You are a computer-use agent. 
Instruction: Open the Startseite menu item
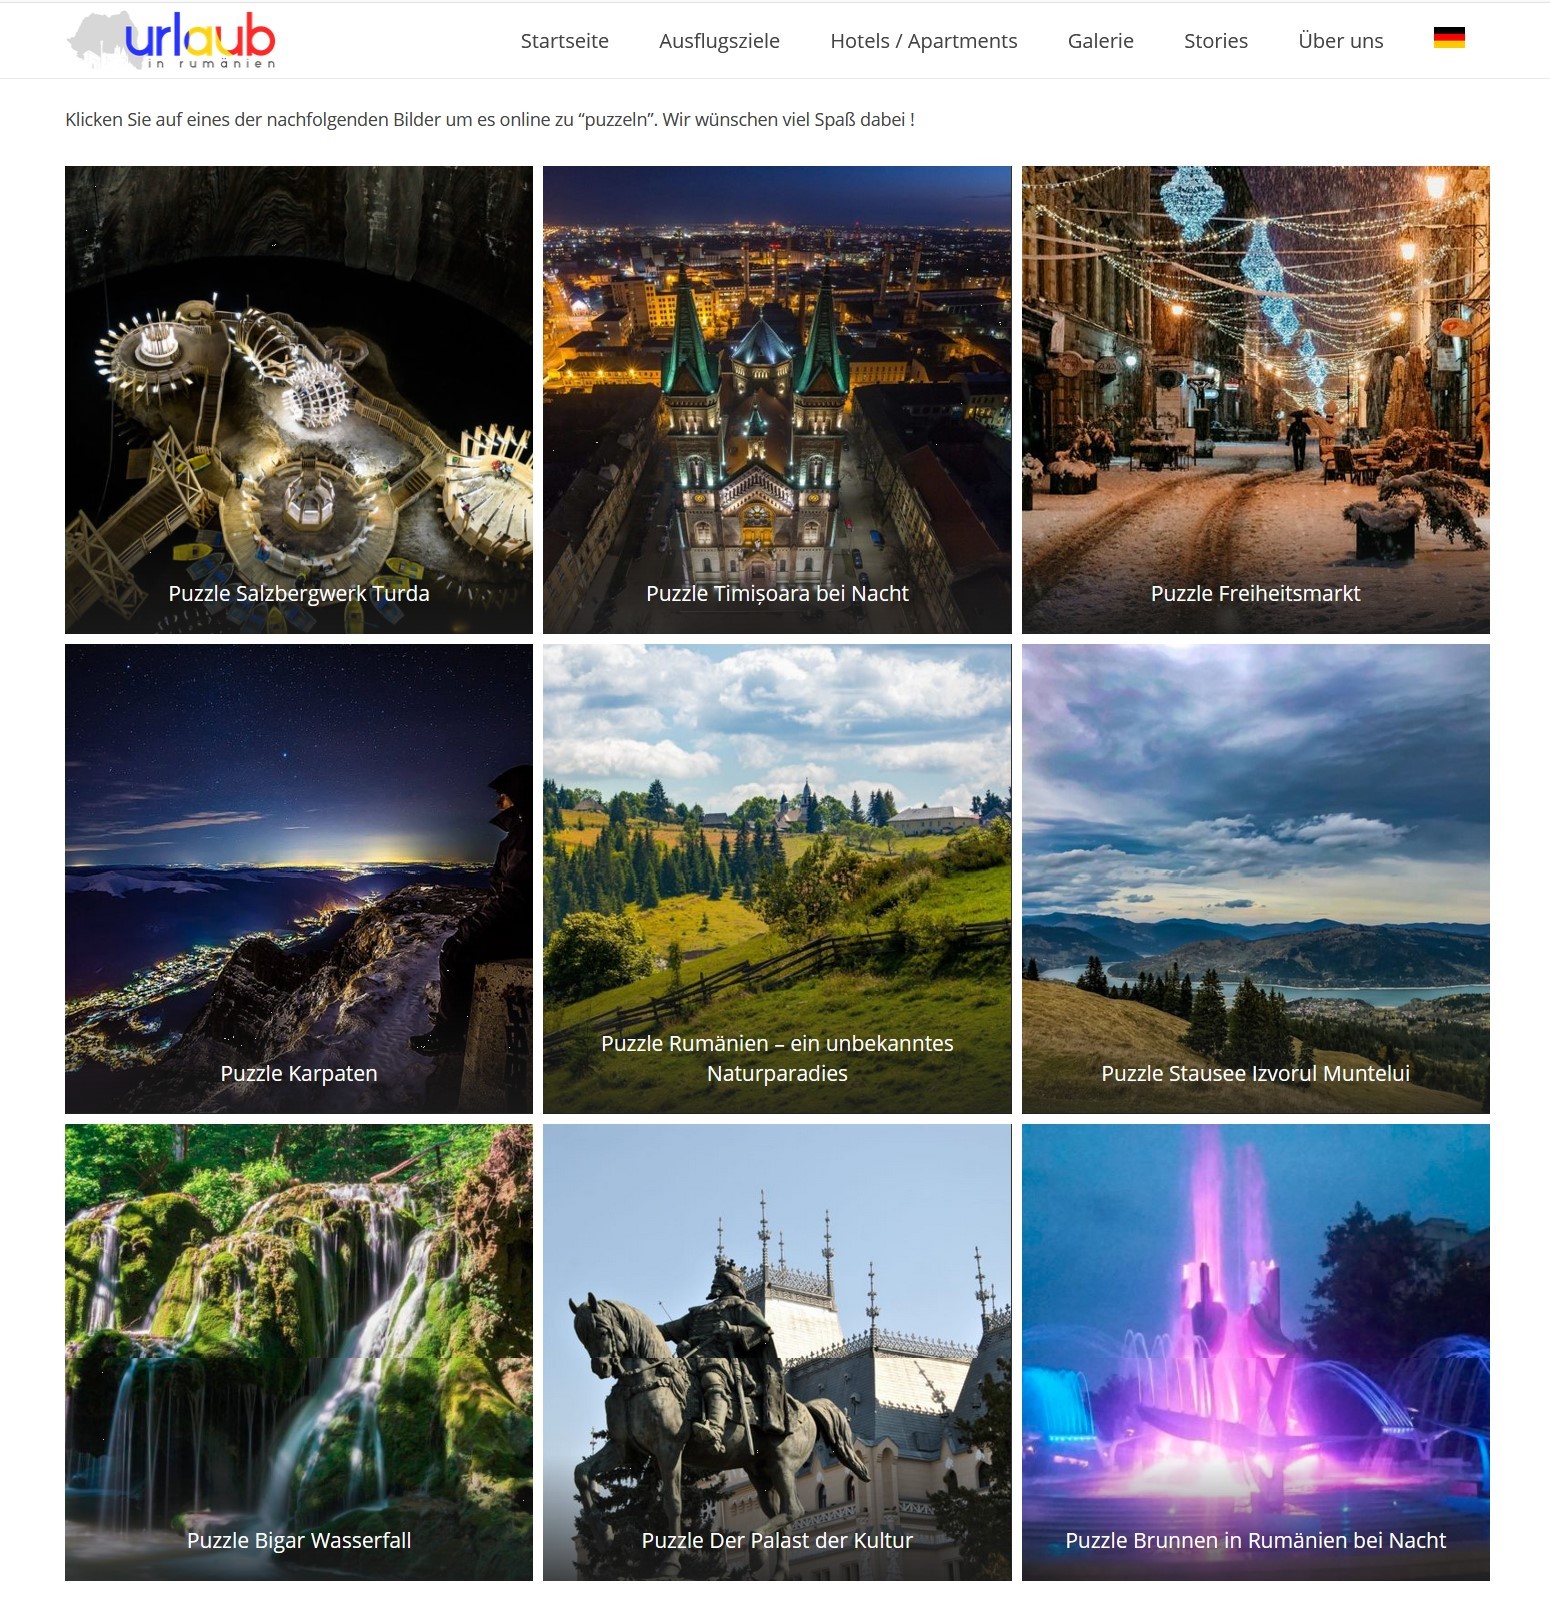tap(564, 41)
